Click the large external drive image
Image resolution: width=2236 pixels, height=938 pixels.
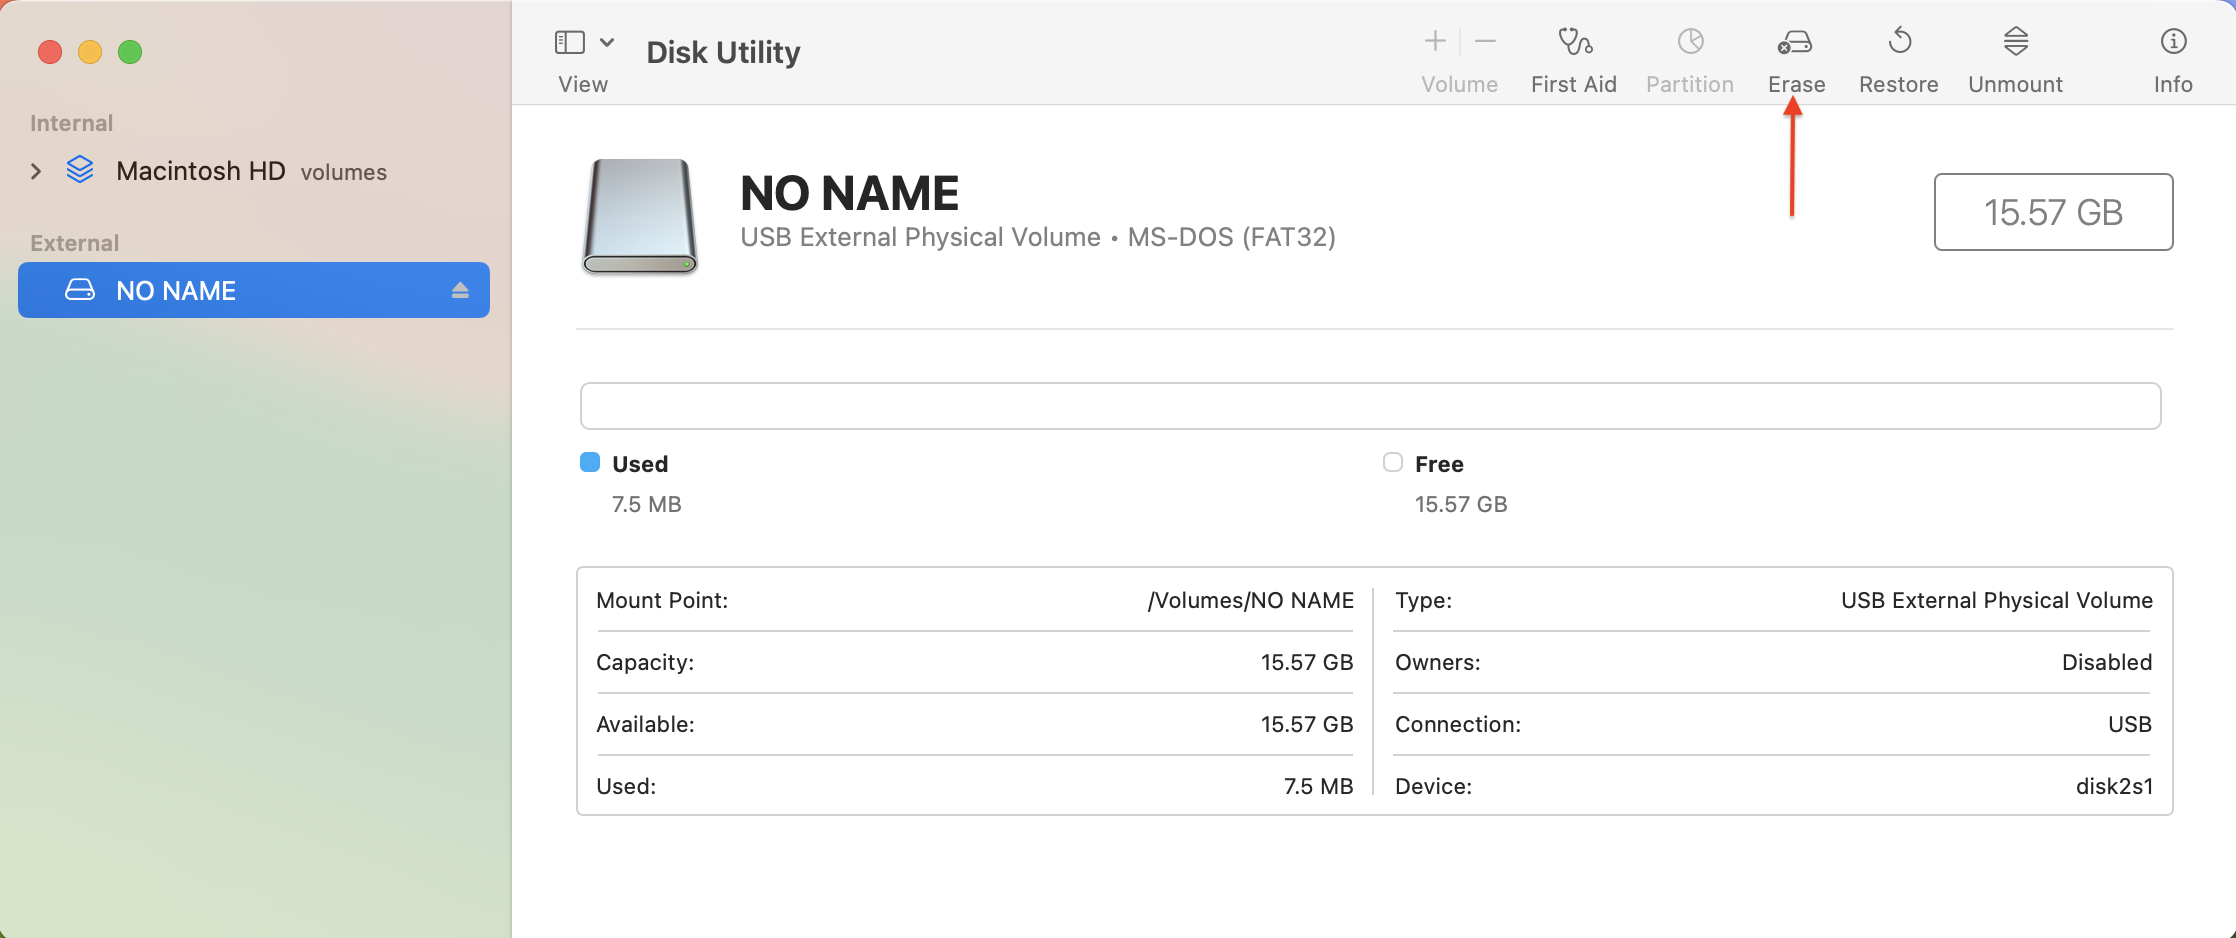[x=640, y=217]
